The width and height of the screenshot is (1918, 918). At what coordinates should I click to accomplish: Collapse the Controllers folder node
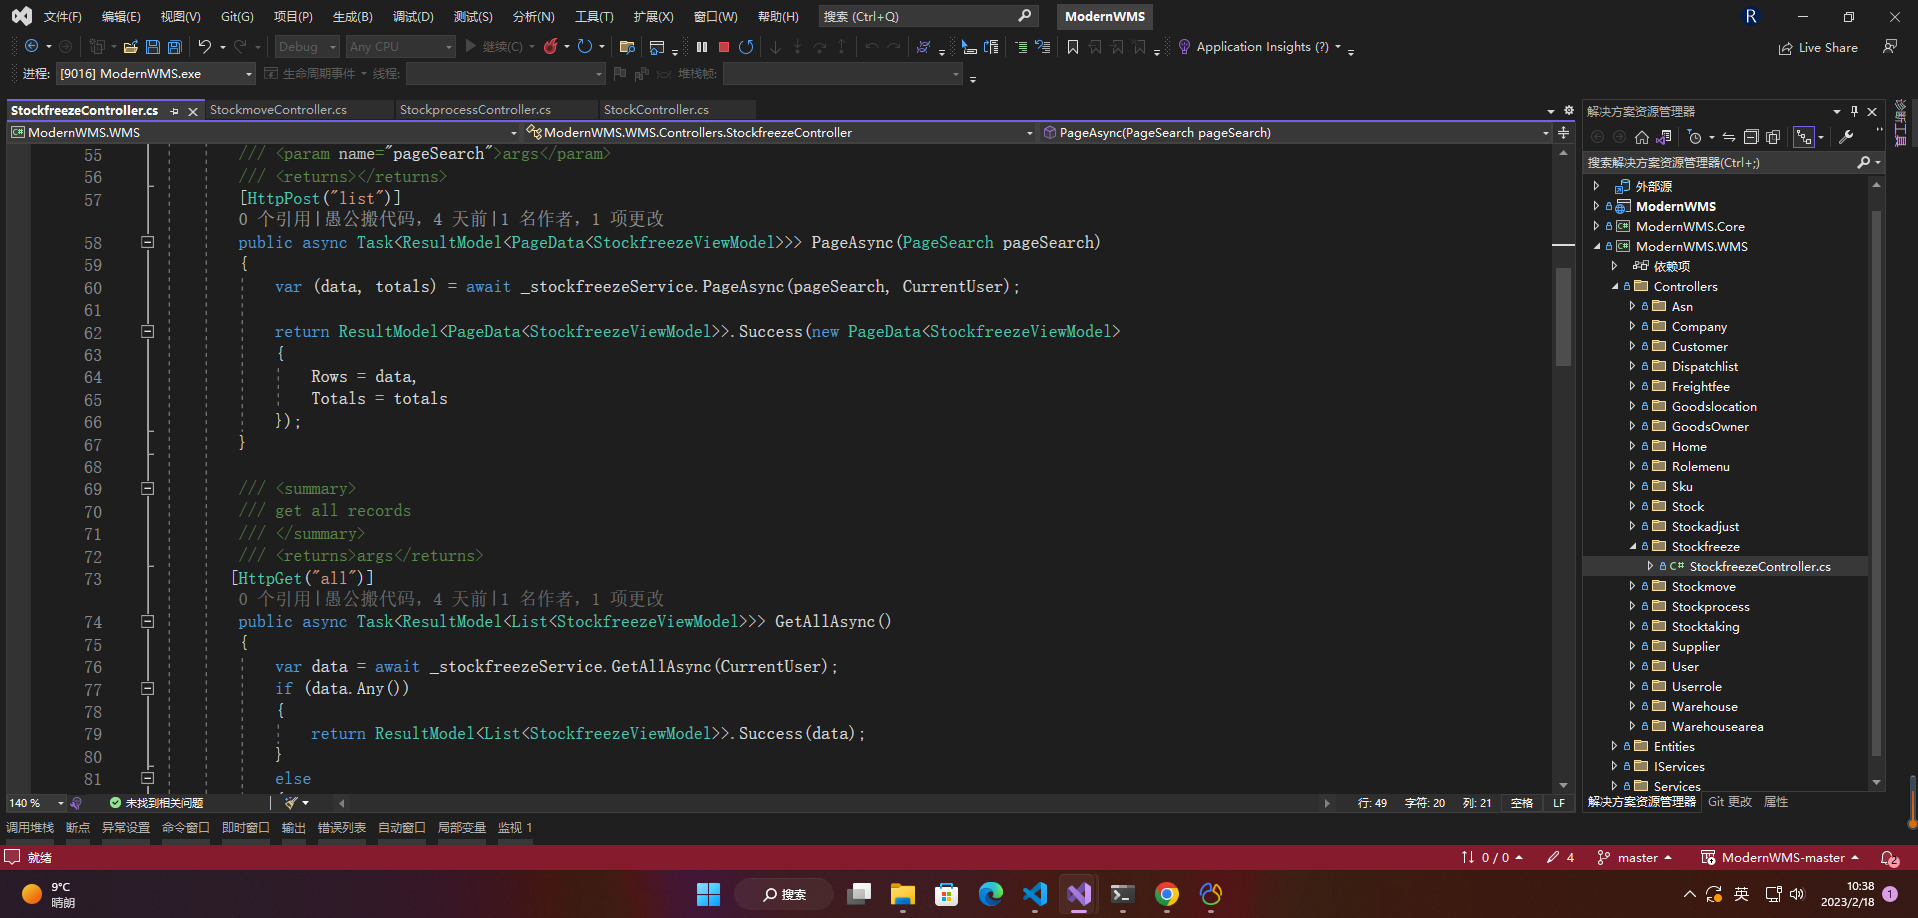click(1614, 286)
